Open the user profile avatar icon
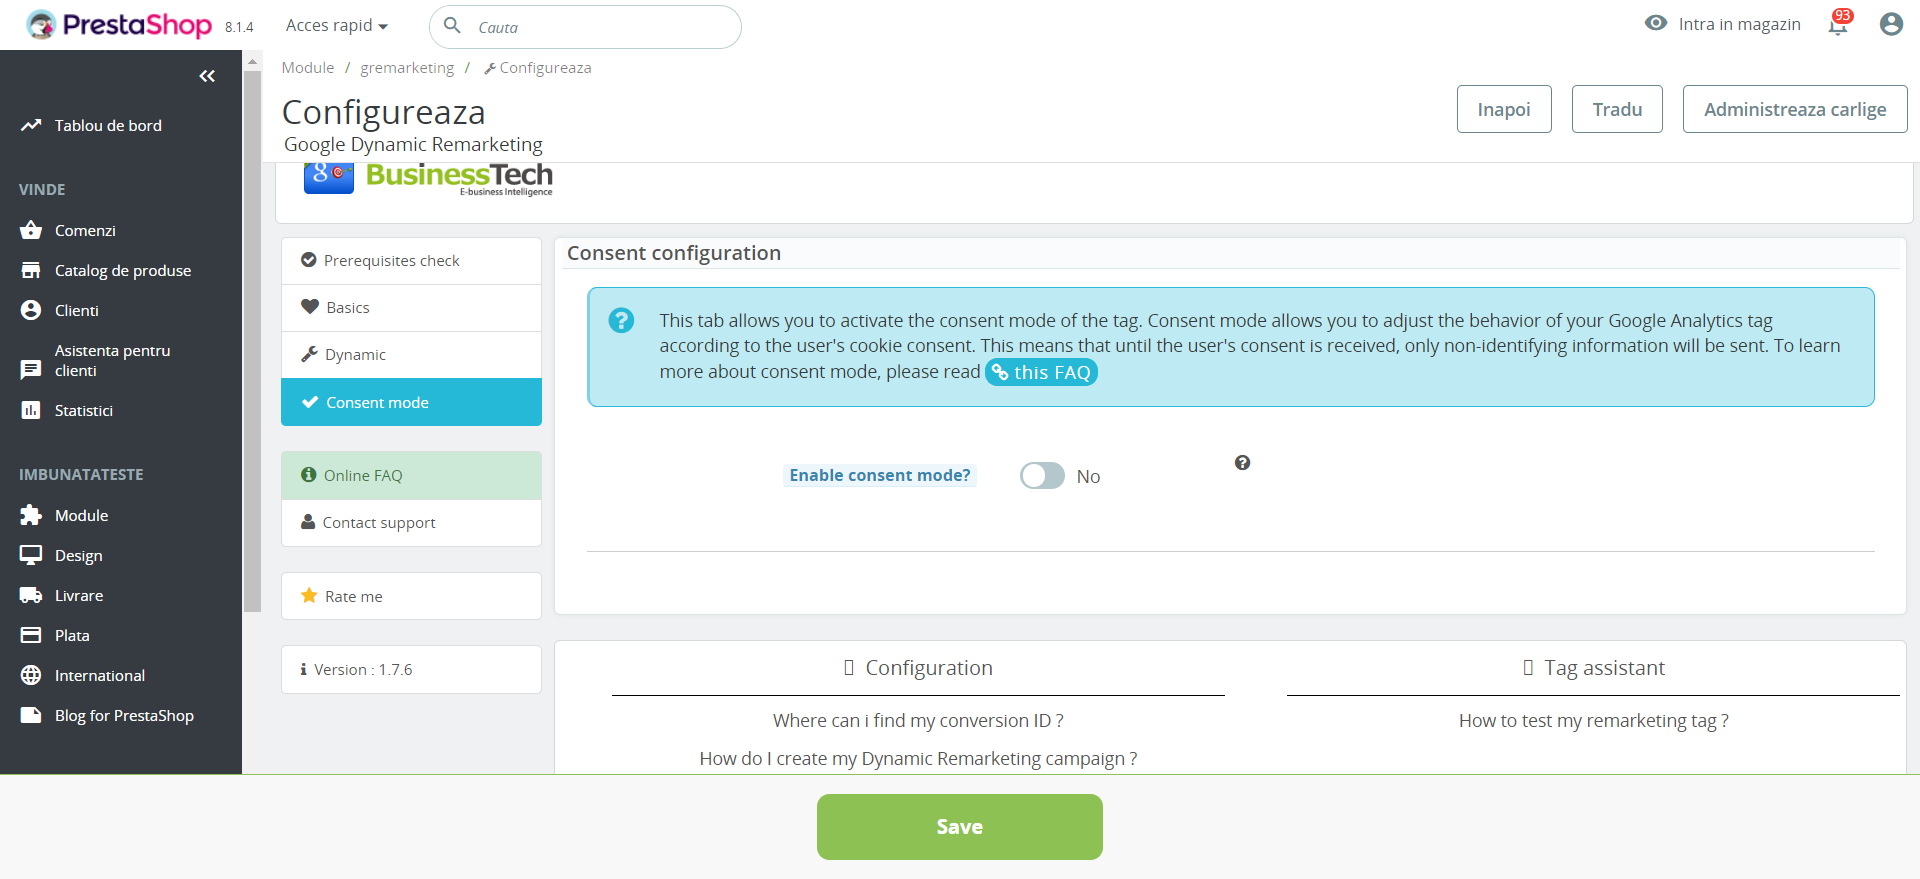Image resolution: width=1920 pixels, height=879 pixels. point(1890,24)
